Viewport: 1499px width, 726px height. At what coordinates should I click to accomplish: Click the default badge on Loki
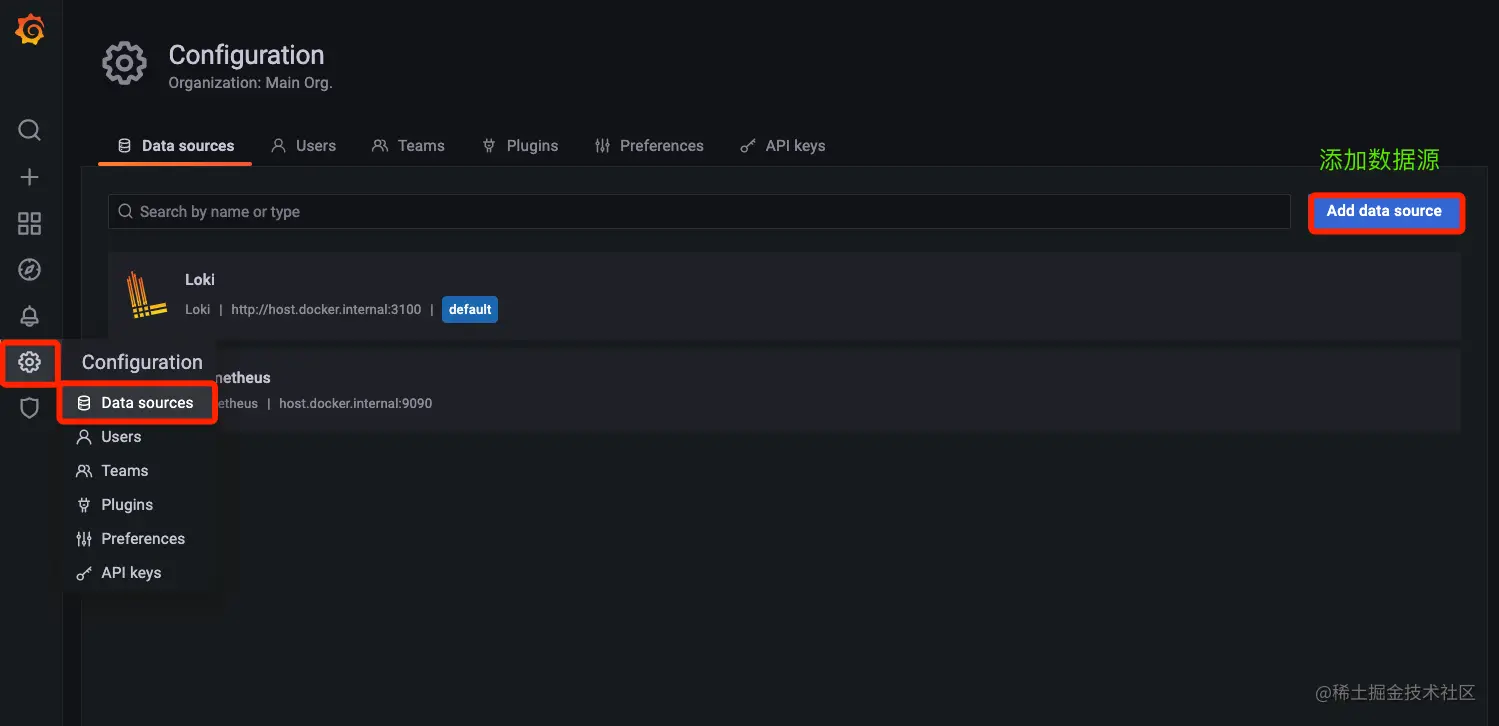point(470,310)
